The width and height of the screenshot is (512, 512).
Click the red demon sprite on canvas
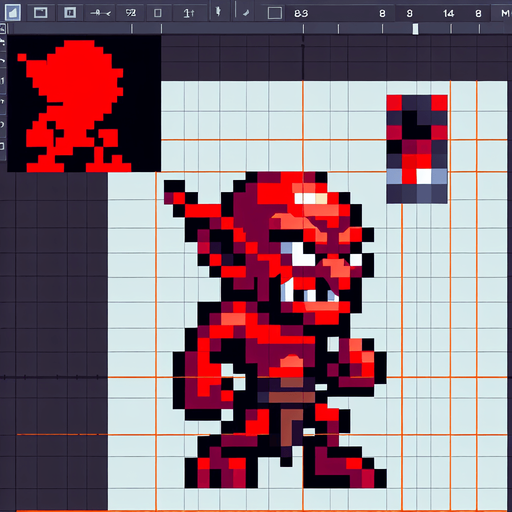(x=276, y=330)
